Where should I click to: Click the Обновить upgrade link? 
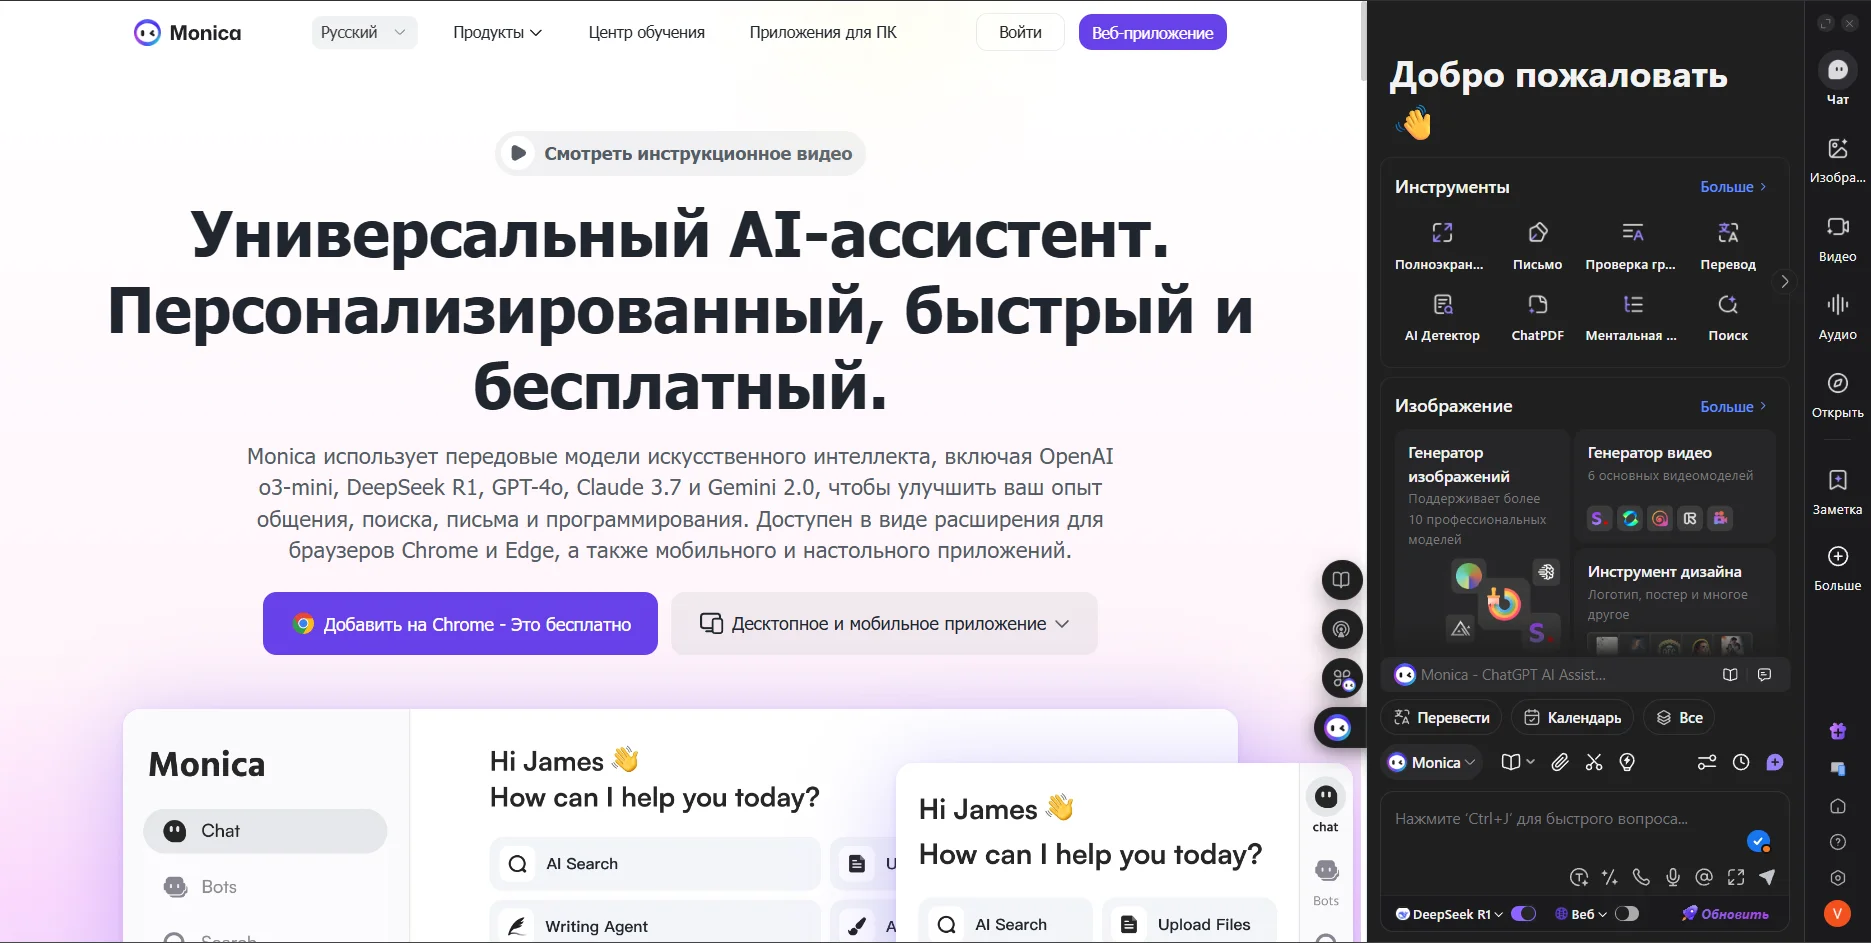point(1725,914)
